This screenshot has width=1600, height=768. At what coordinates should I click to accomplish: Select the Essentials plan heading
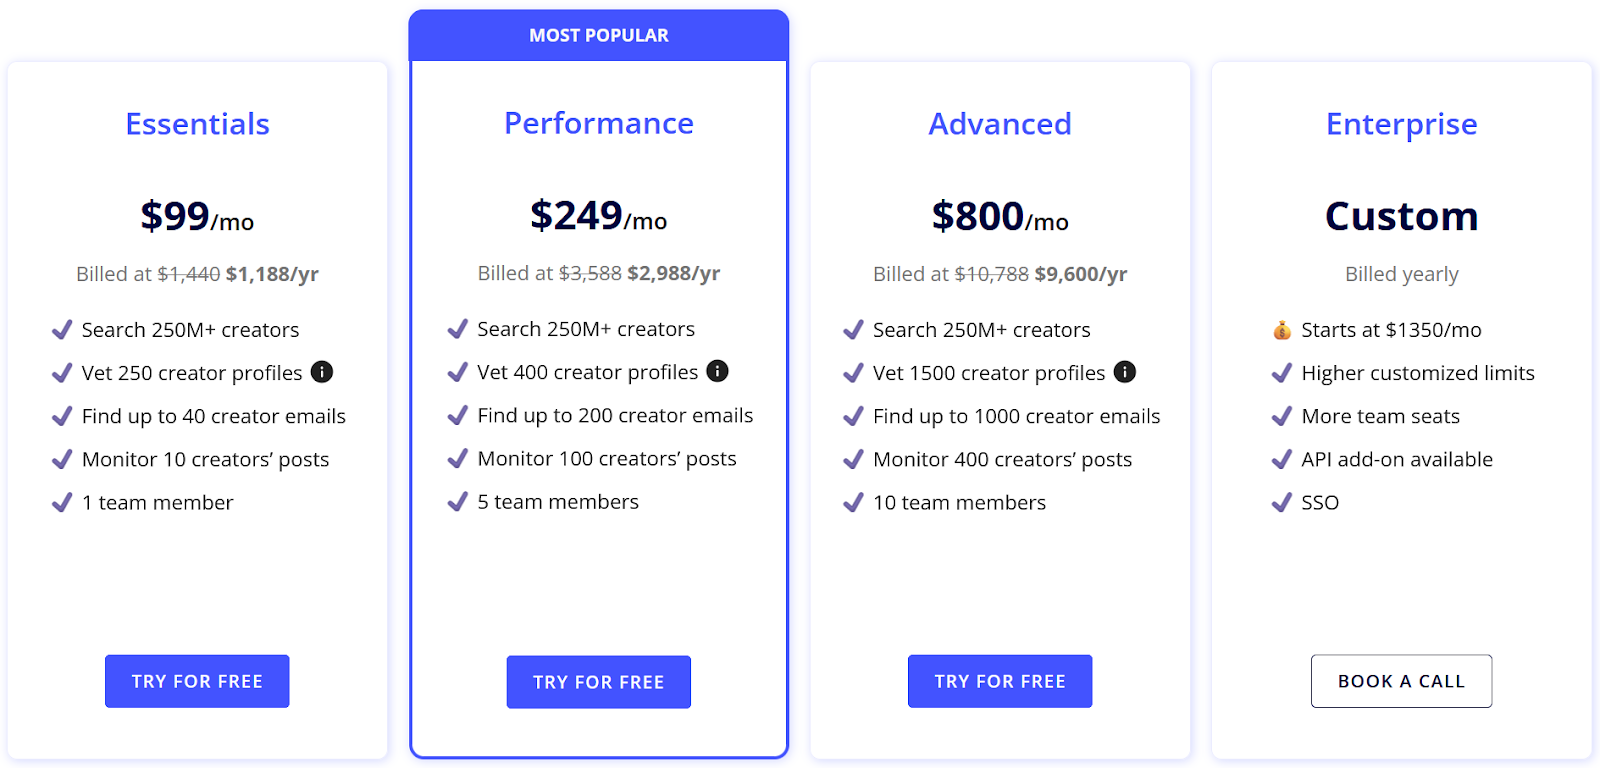pos(197,124)
